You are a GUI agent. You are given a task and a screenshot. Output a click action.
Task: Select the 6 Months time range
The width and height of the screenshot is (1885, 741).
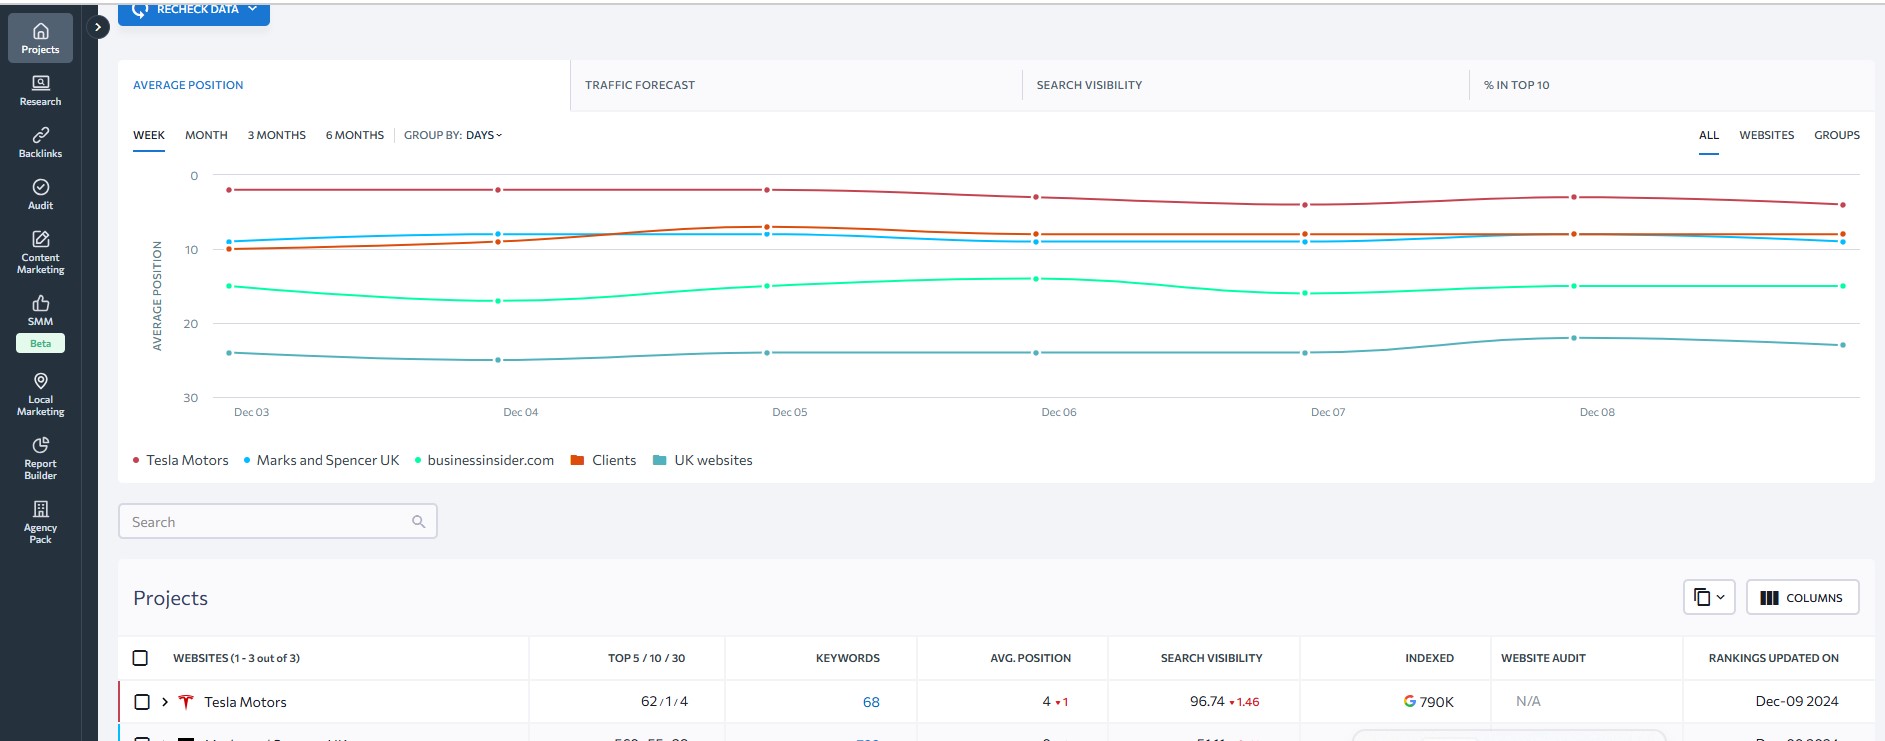[354, 135]
